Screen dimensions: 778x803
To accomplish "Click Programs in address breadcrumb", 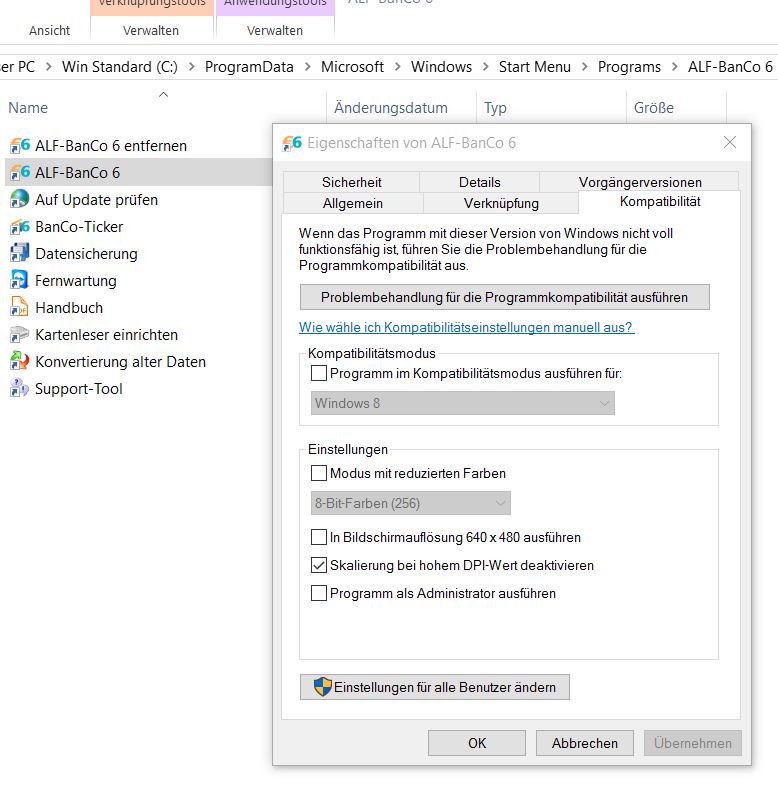I will tap(629, 67).
